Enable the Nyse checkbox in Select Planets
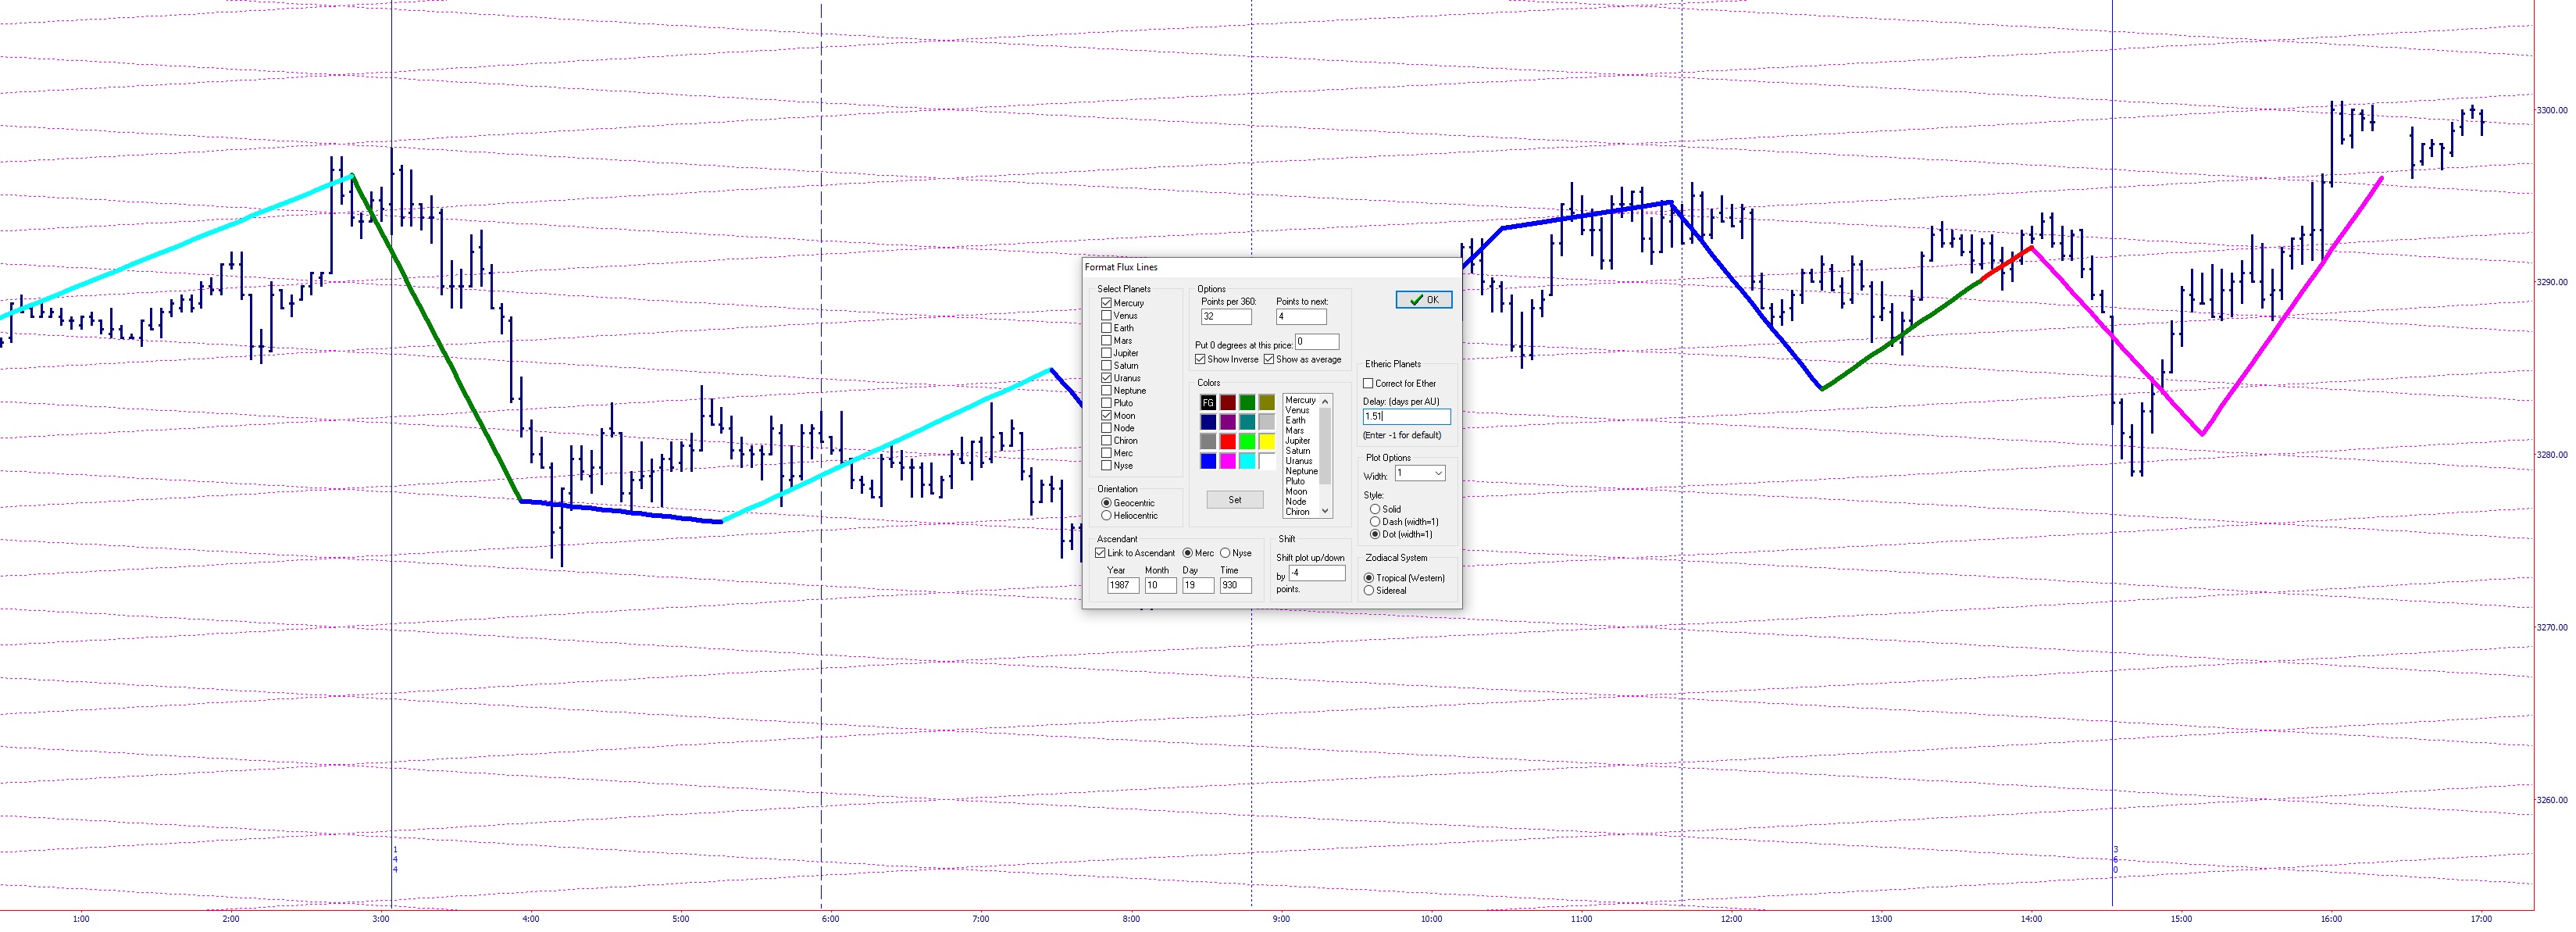The height and width of the screenshot is (932, 2576). point(1106,465)
